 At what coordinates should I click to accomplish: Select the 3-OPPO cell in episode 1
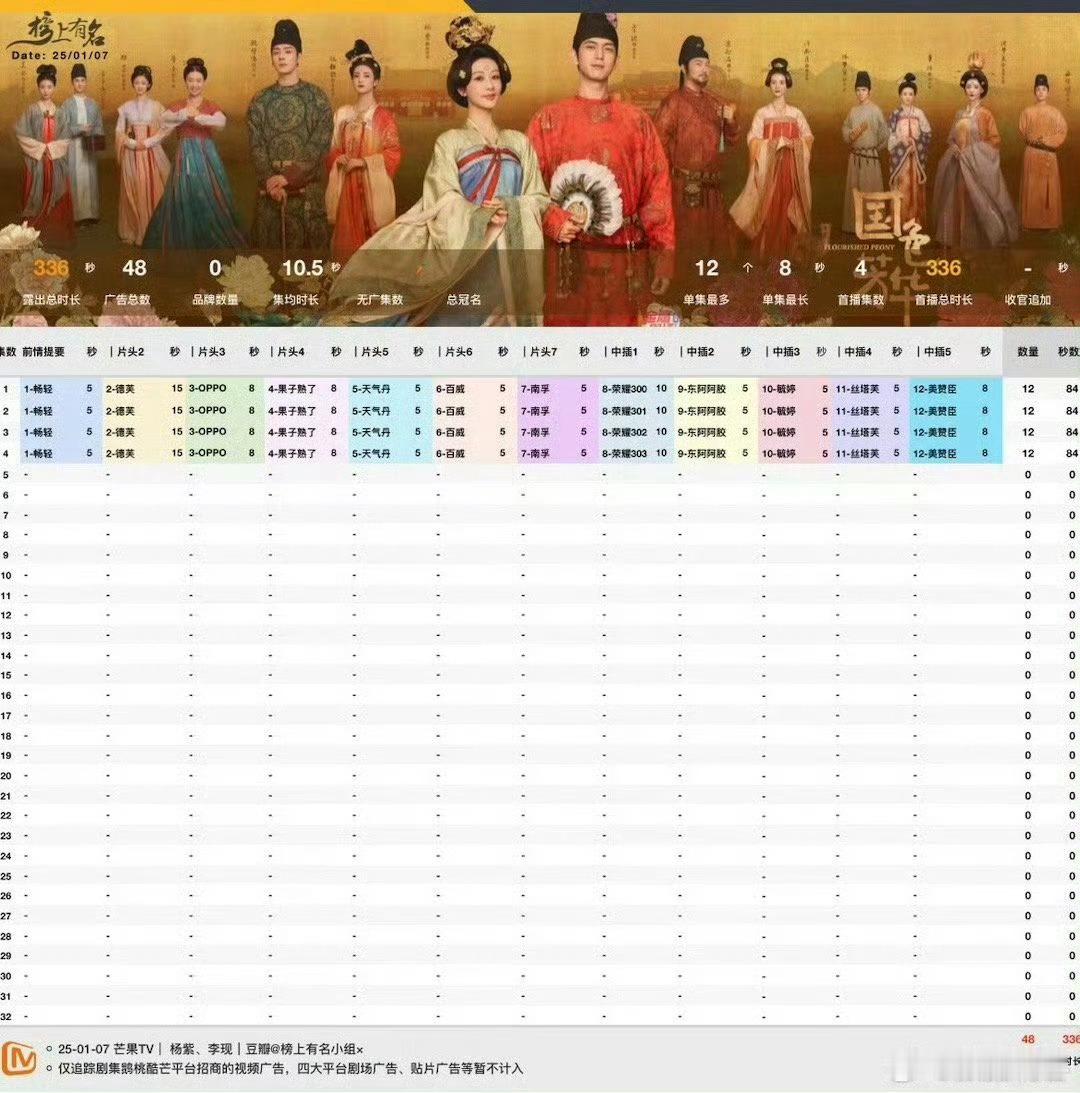[207, 388]
